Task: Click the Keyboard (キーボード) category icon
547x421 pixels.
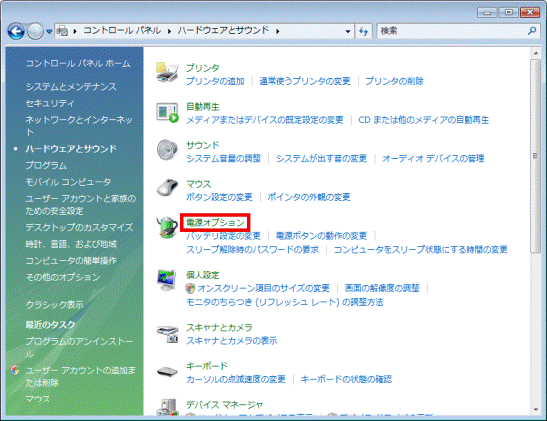Action: [x=167, y=372]
